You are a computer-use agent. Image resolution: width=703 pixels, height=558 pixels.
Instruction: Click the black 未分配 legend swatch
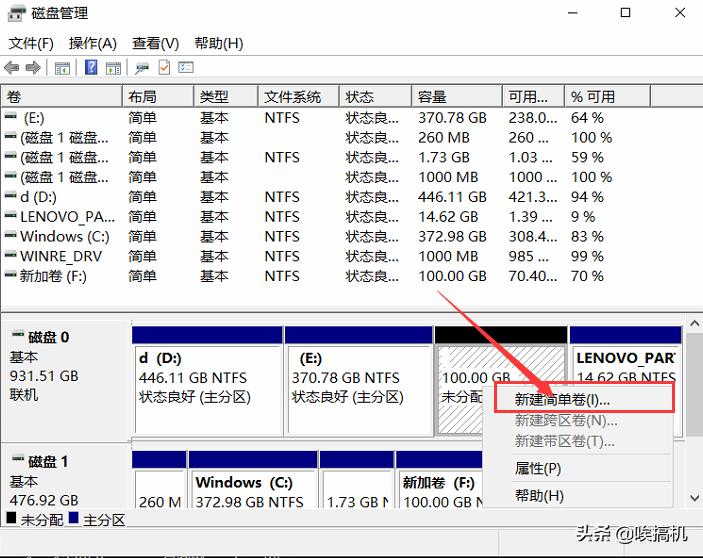[12, 518]
